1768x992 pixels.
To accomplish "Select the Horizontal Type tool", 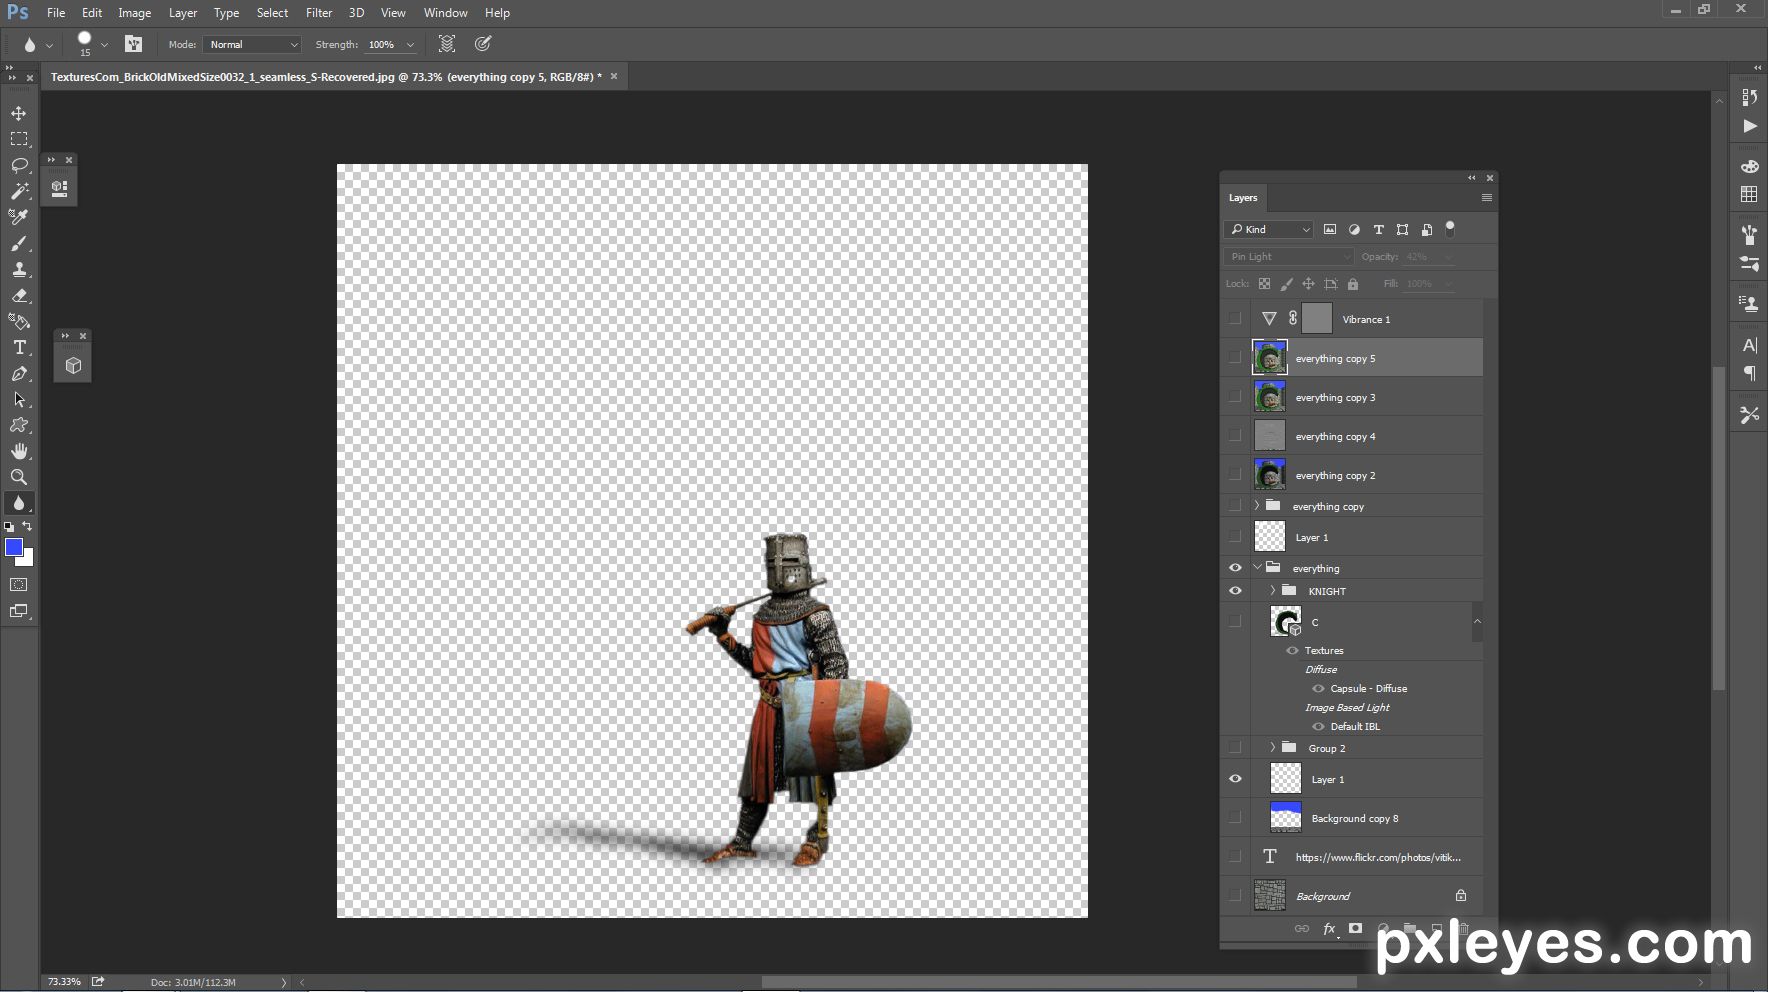I will (19, 347).
